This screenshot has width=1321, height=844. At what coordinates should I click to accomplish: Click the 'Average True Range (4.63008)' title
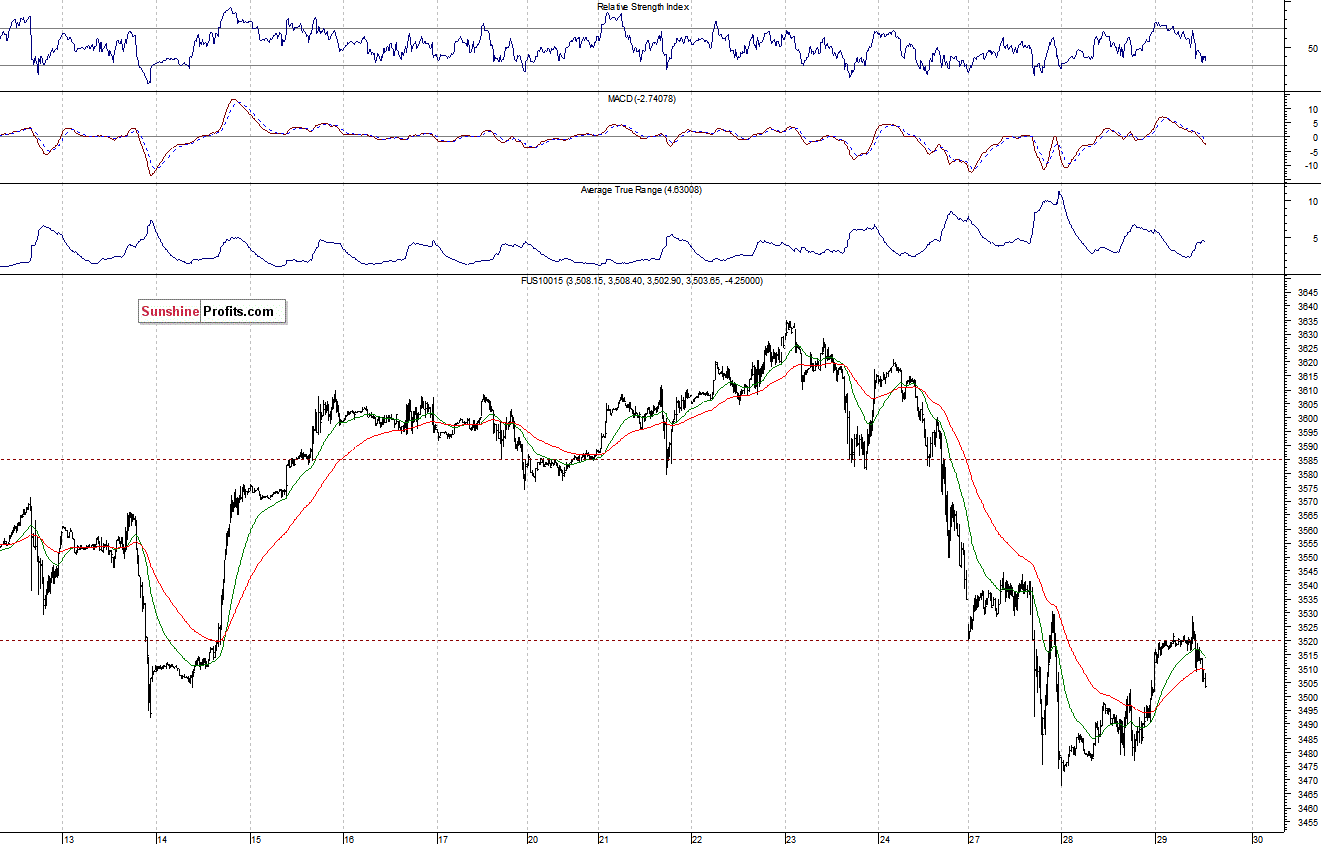coord(641,190)
